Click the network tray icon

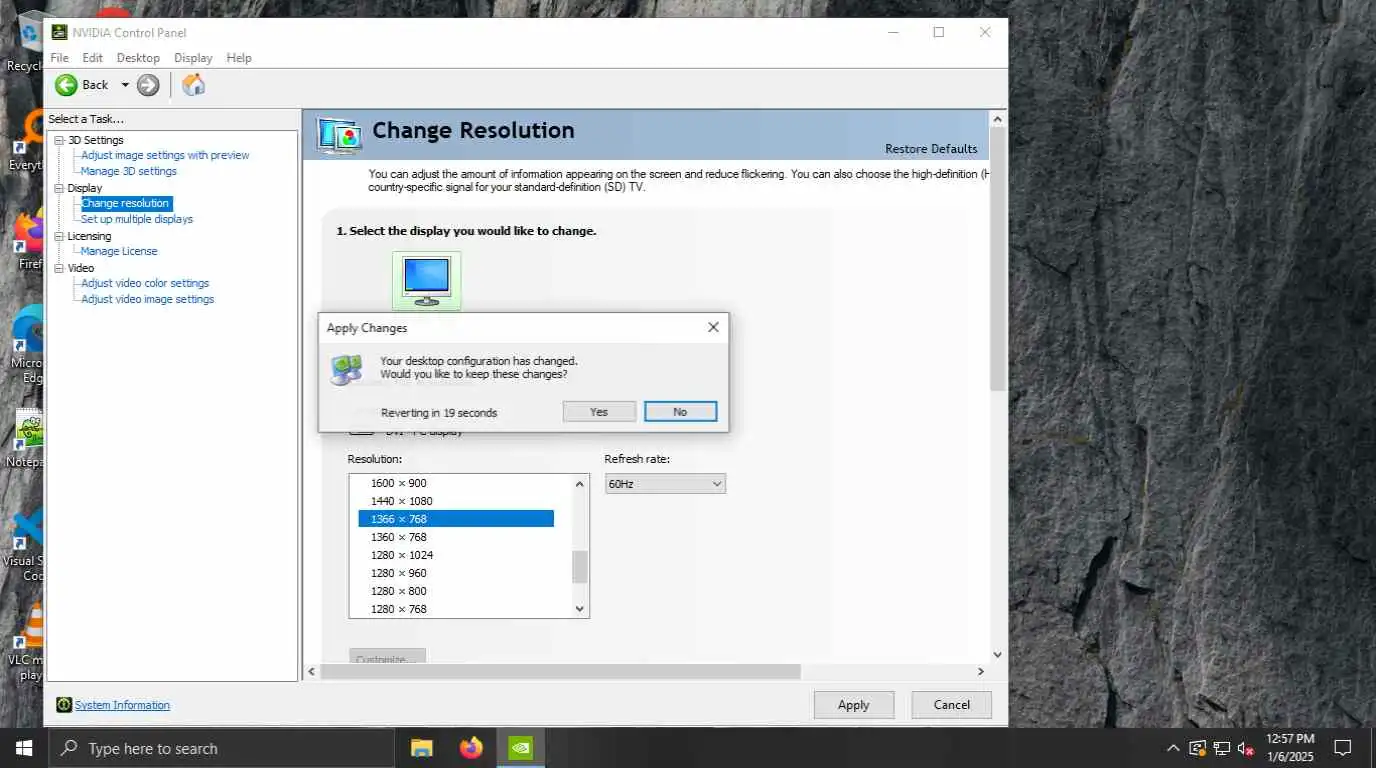1222,748
